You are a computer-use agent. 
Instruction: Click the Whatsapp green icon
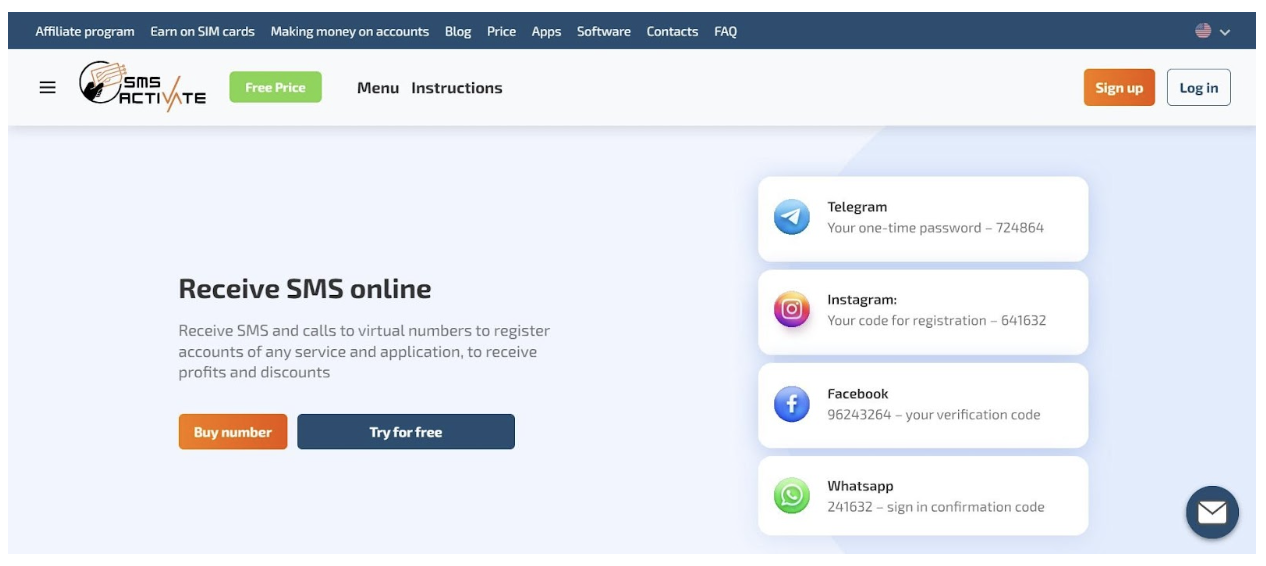[x=791, y=496]
